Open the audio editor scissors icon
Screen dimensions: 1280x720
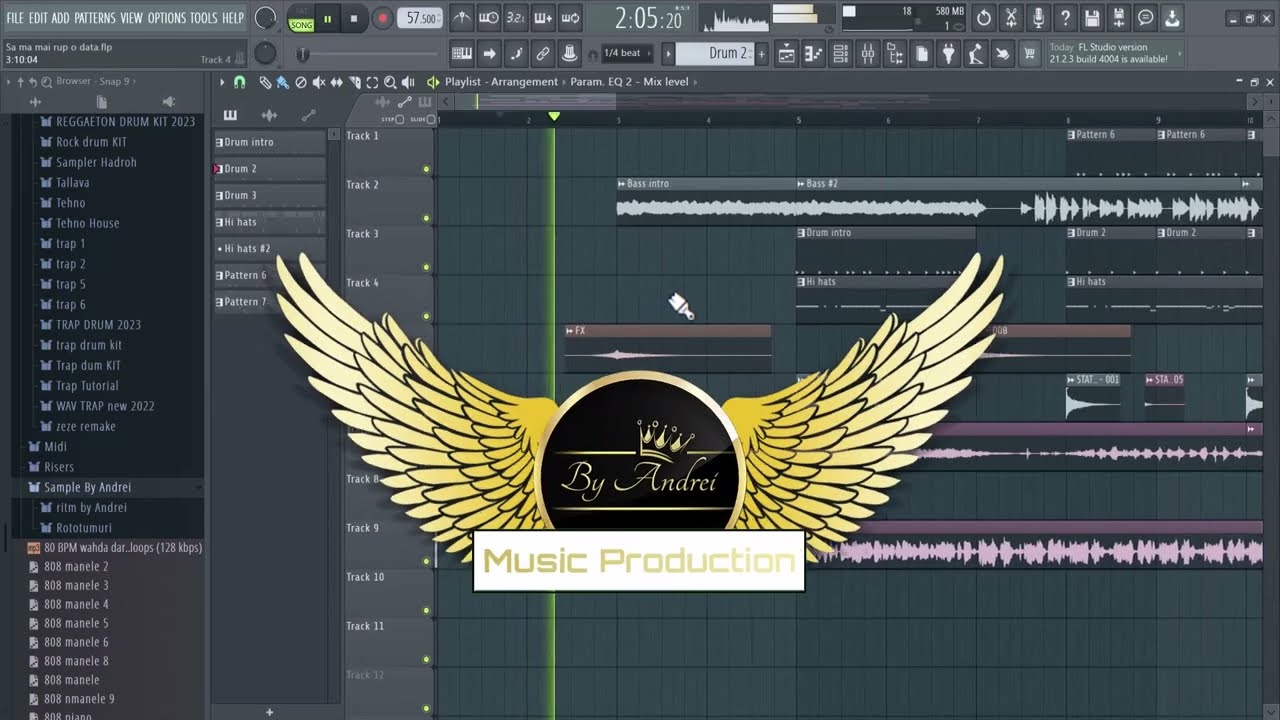click(1011, 18)
